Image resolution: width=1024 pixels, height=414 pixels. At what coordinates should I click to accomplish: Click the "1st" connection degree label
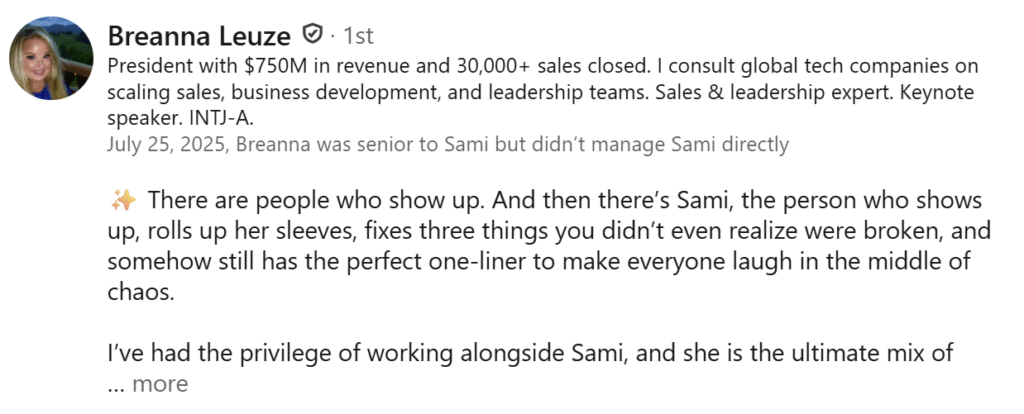click(x=358, y=36)
